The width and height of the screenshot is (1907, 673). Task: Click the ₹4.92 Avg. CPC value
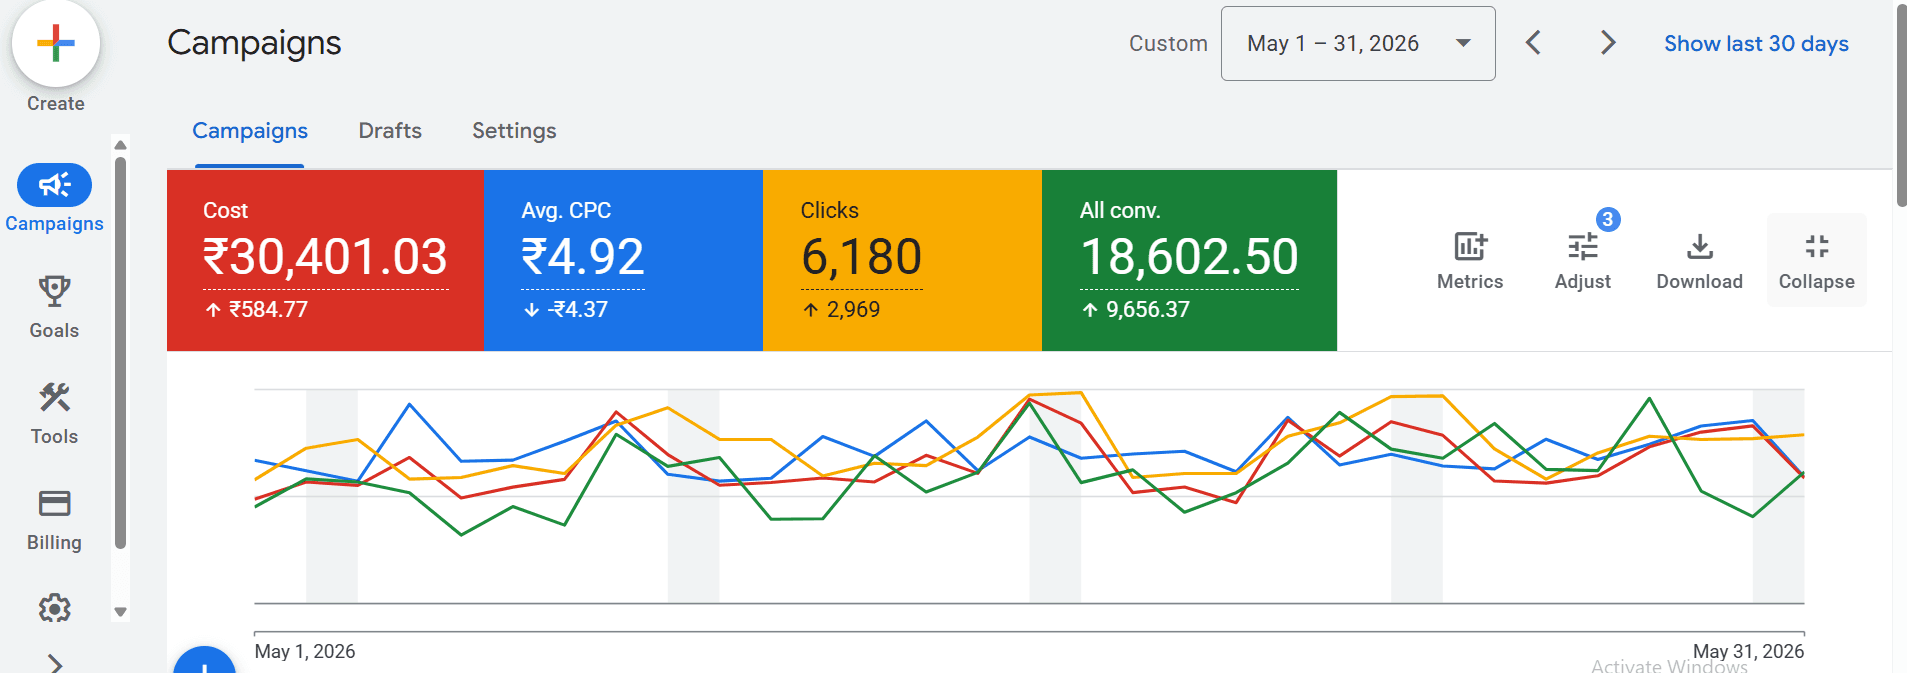click(x=582, y=257)
